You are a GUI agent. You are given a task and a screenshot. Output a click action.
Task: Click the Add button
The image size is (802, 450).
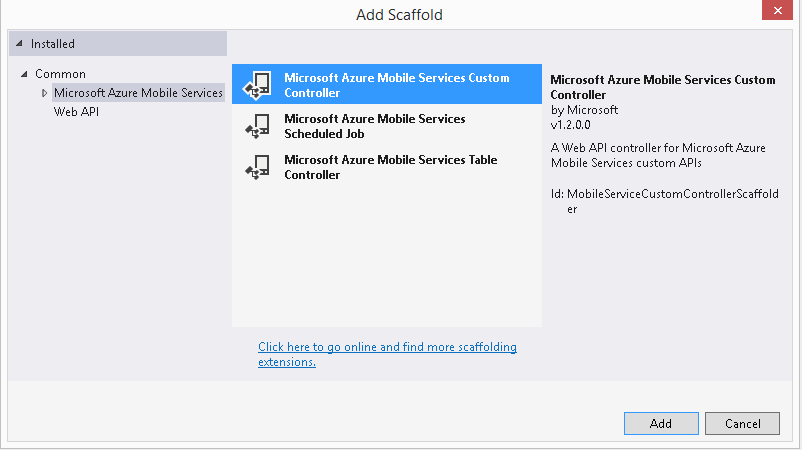(661, 423)
